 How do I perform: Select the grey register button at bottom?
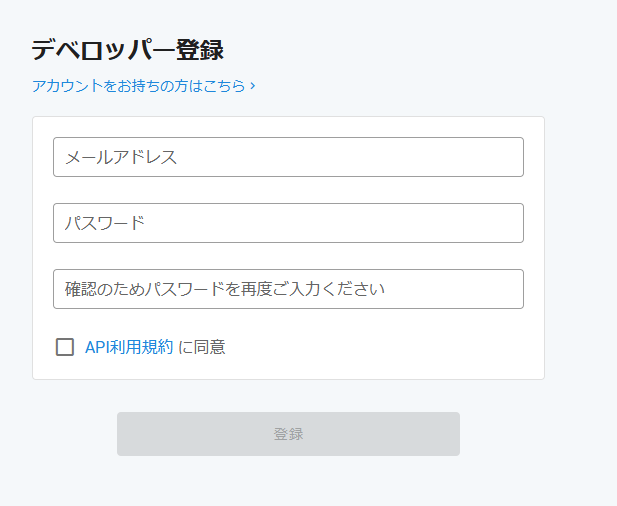tap(288, 434)
